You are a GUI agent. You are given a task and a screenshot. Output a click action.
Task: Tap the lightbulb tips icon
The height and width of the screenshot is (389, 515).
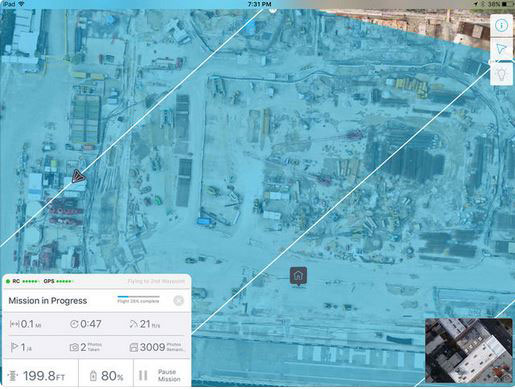[x=501, y=73]
